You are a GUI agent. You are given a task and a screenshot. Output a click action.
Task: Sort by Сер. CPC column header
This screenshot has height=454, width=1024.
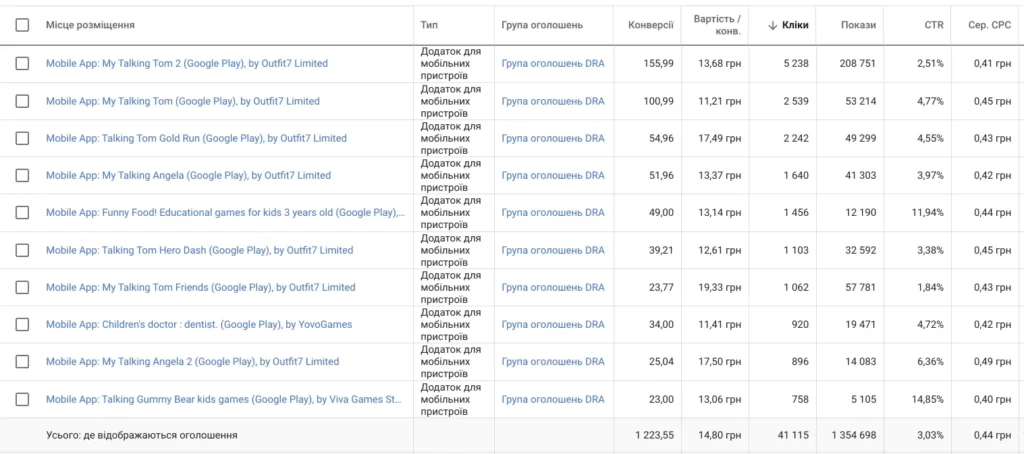pos(989,25)
